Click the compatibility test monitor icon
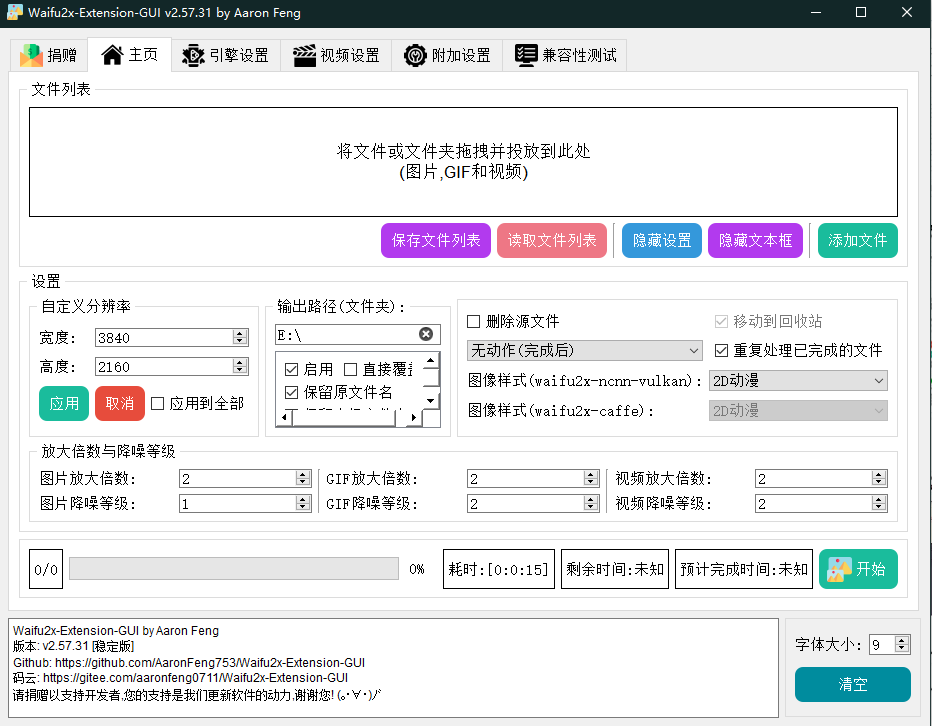The width and height of the screenshot is (932, 726). (527, 55)
